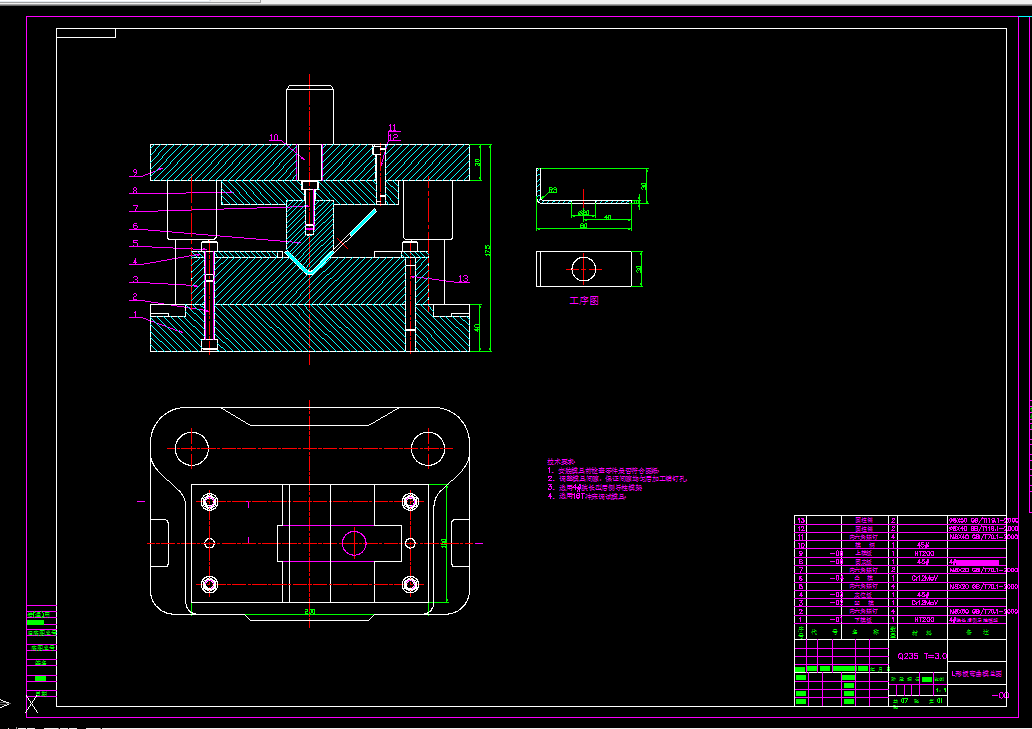Image resolution: width=1032 pixels, height=729 pixels.
Task: Select the 200 width dimension in plan view
Action: pyautogui.click(x=309, y=611)
